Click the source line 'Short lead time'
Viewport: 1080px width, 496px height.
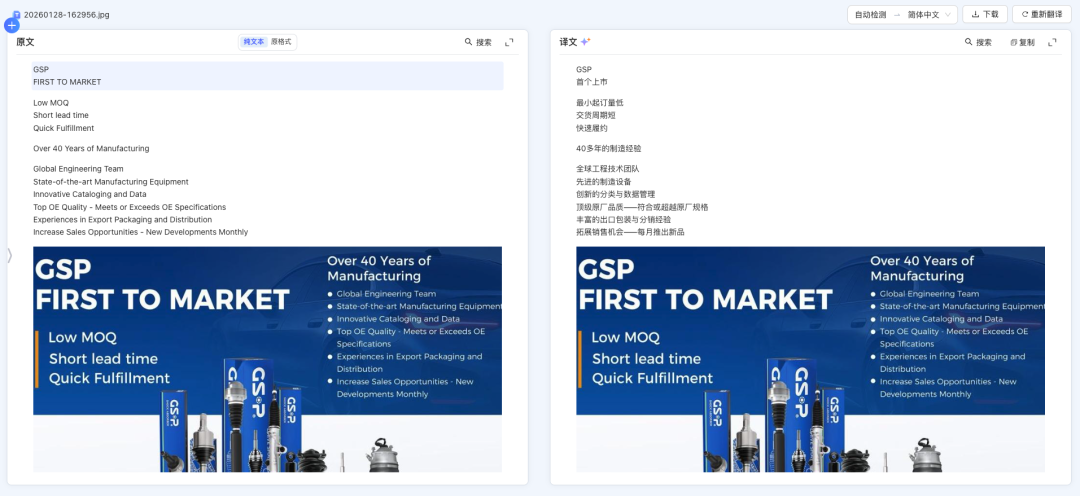[x=61, y=115]
